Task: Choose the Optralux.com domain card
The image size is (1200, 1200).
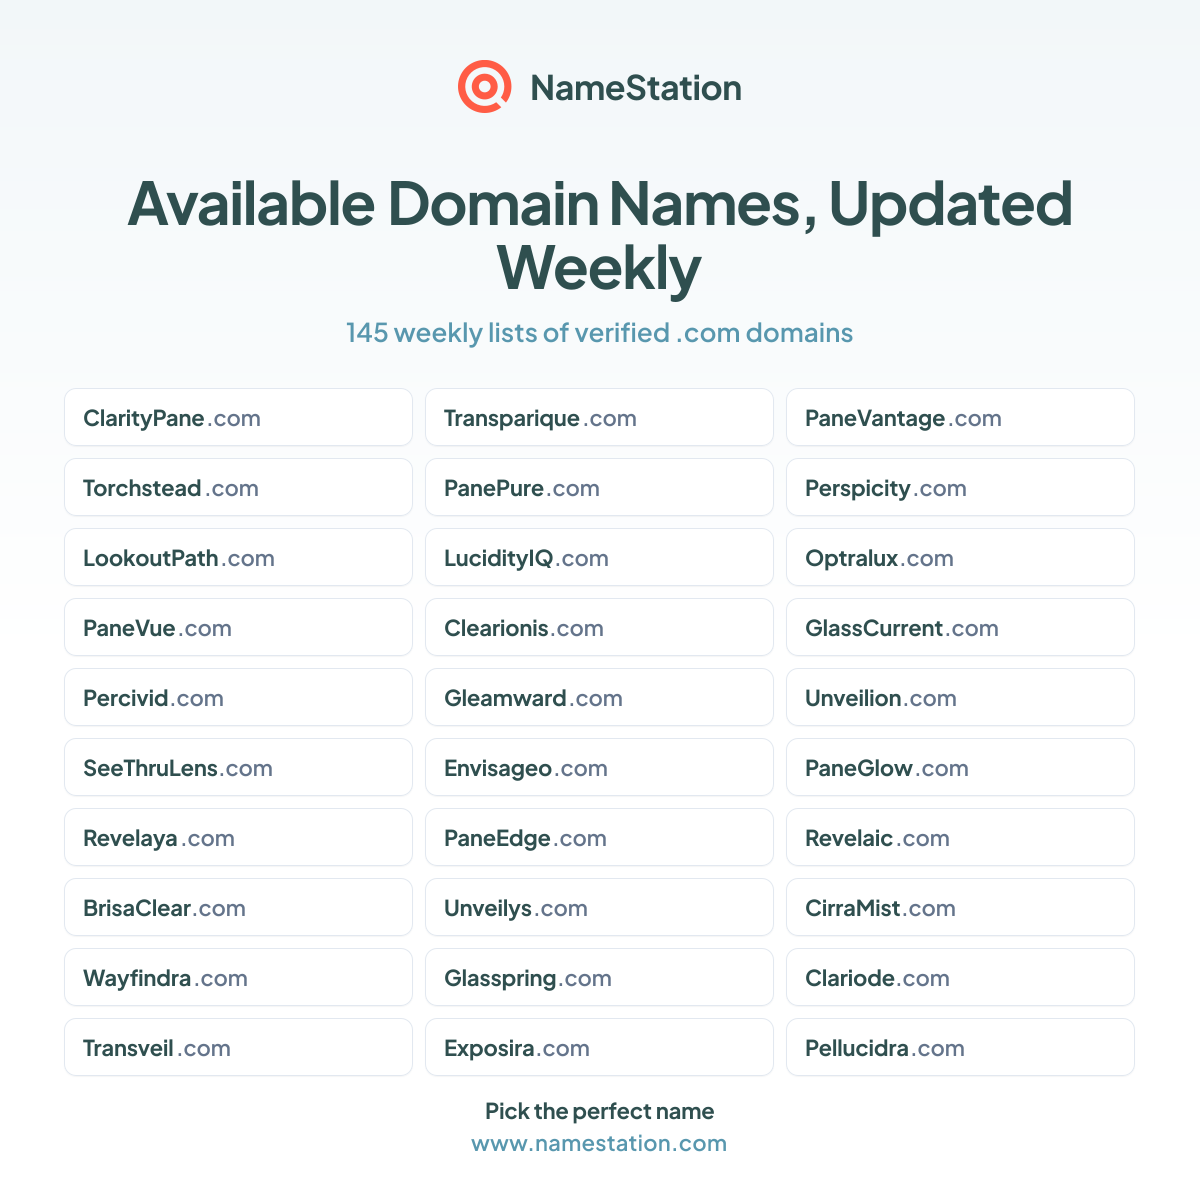Action: pyautogui.click(x=960, y=557)
